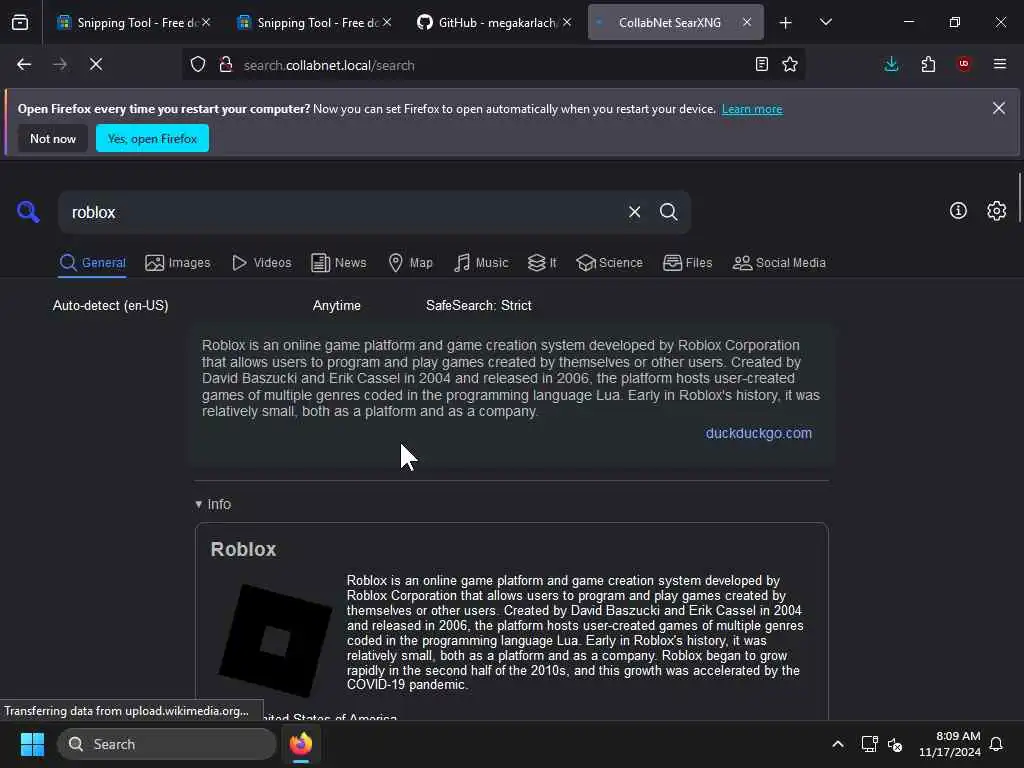This screenshot has height=768, width=1024.
Task: Open language Auto-detect (en-US) dropdown
Action: coord(110,305)
